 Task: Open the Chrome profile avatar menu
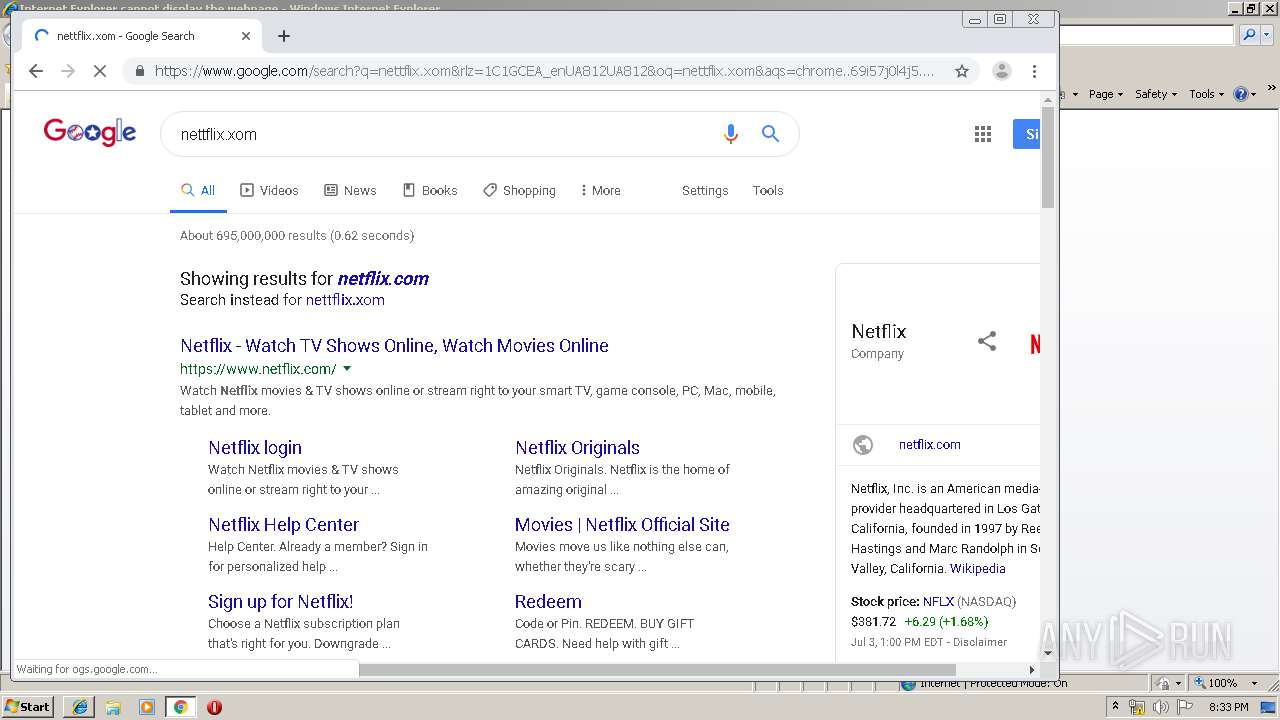(1001, 71)
